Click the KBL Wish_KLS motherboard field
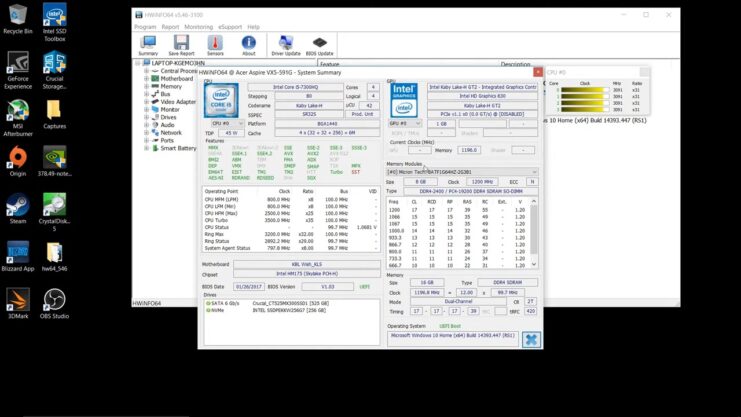The width and height of the screenshot is (741, 417). (307, 264)
